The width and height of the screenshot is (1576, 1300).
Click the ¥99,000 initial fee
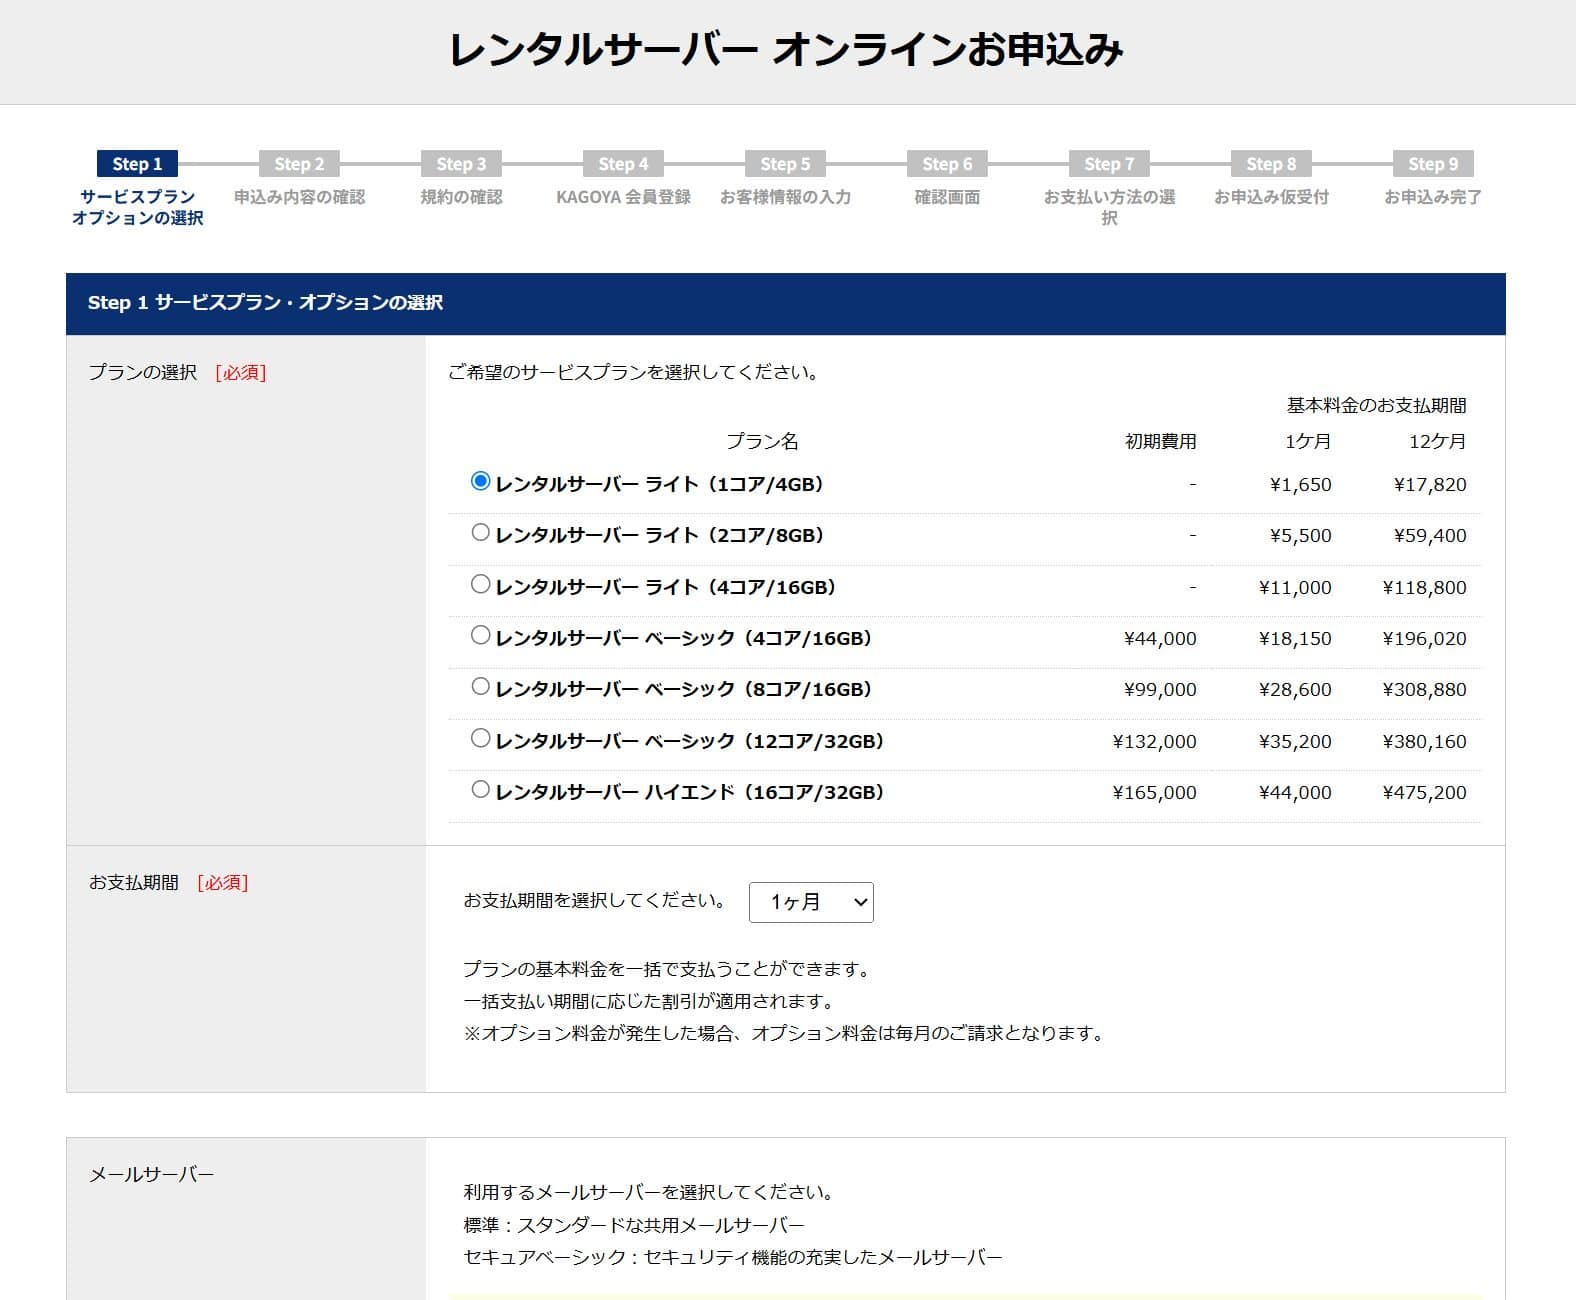(x=1160, y=690)
